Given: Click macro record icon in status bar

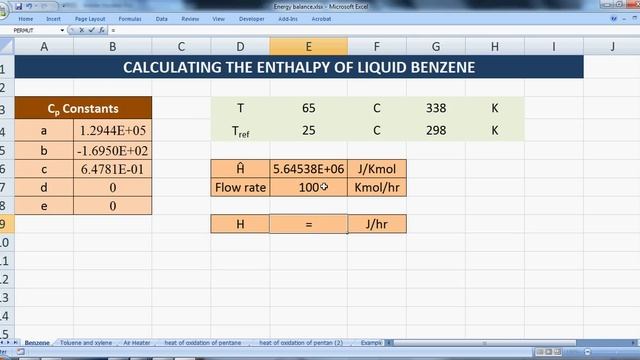Looking at the screenshot, I should click(20, 351).
